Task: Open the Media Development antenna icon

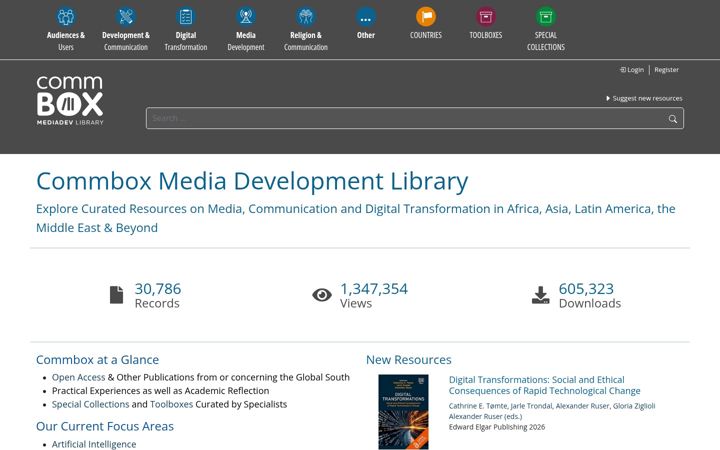Action: [x=246, y=17]
